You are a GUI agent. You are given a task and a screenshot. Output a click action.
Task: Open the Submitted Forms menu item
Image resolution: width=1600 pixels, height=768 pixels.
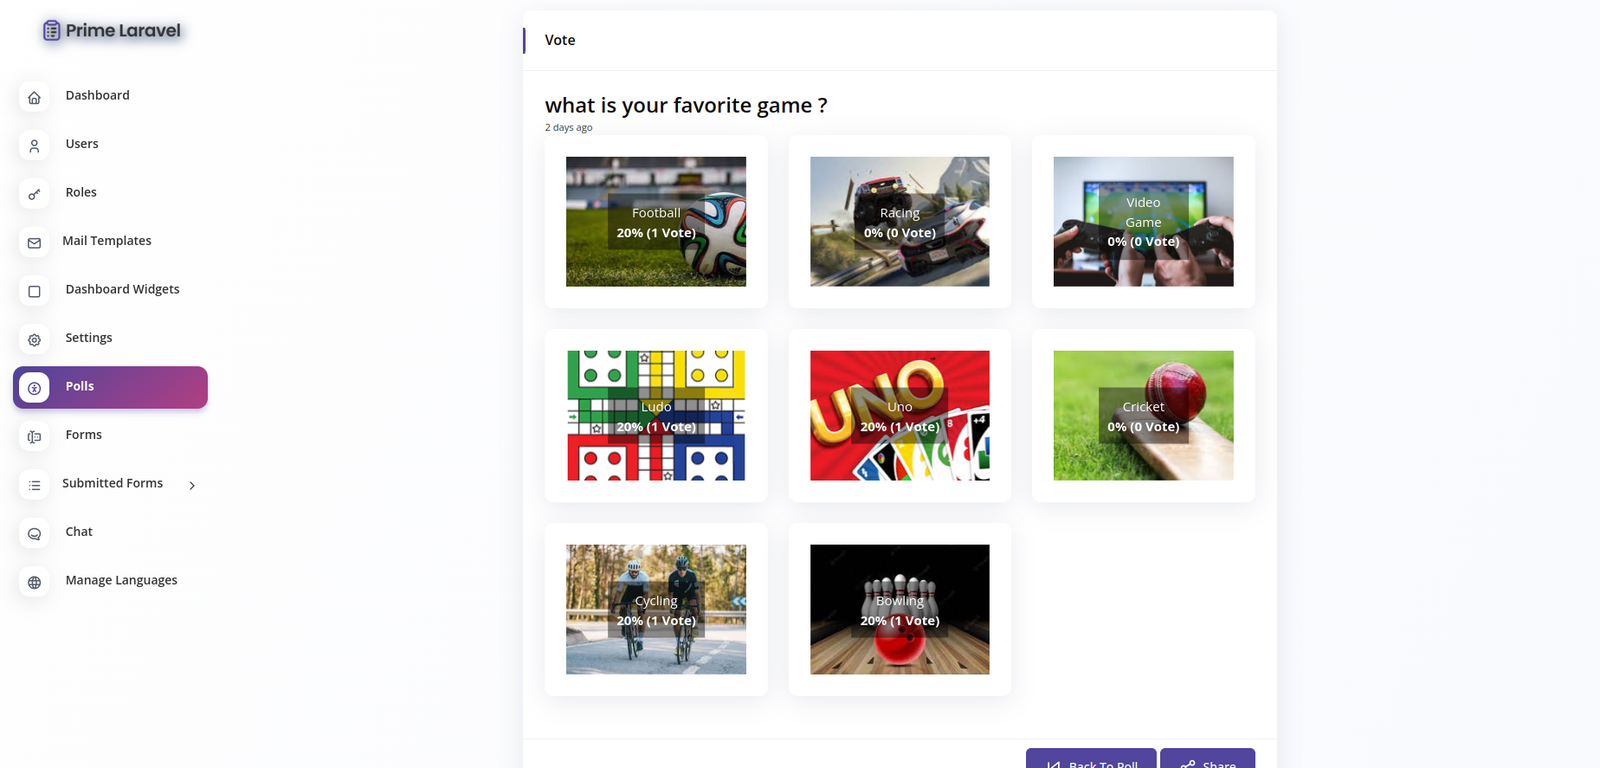pos(110,484)
